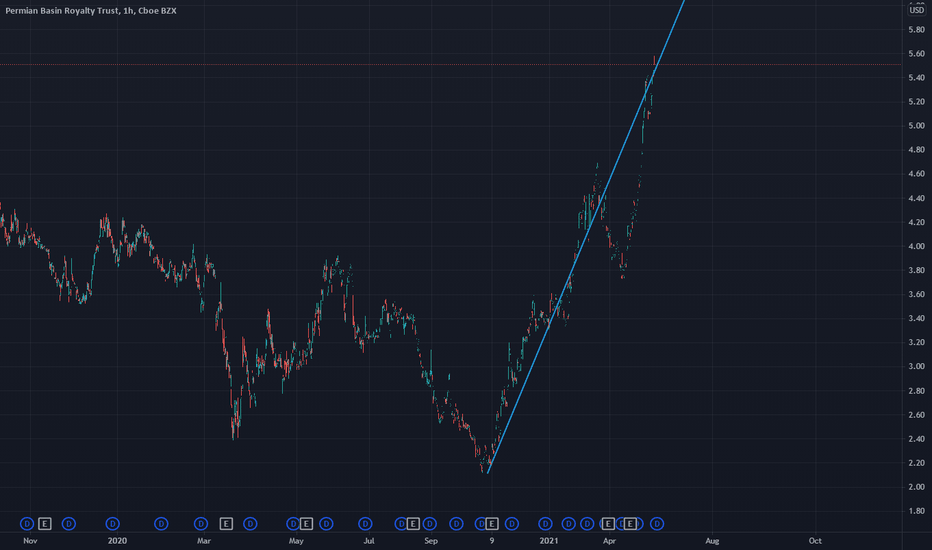Click the Aug label on the time axis
932x550 pixels.
click(712, 541)
